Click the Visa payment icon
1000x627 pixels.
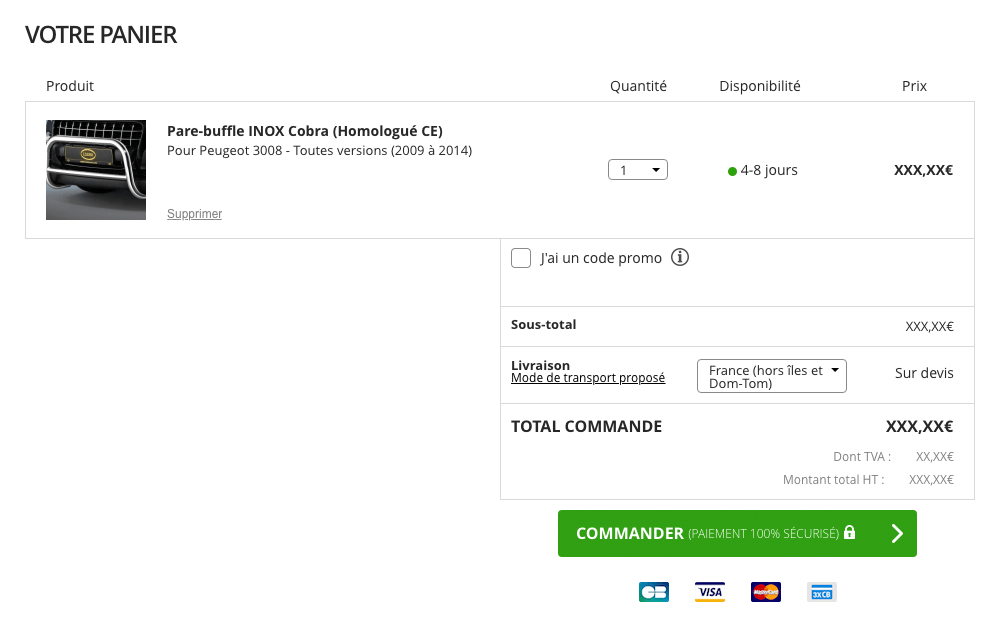(x=710, y=592)
